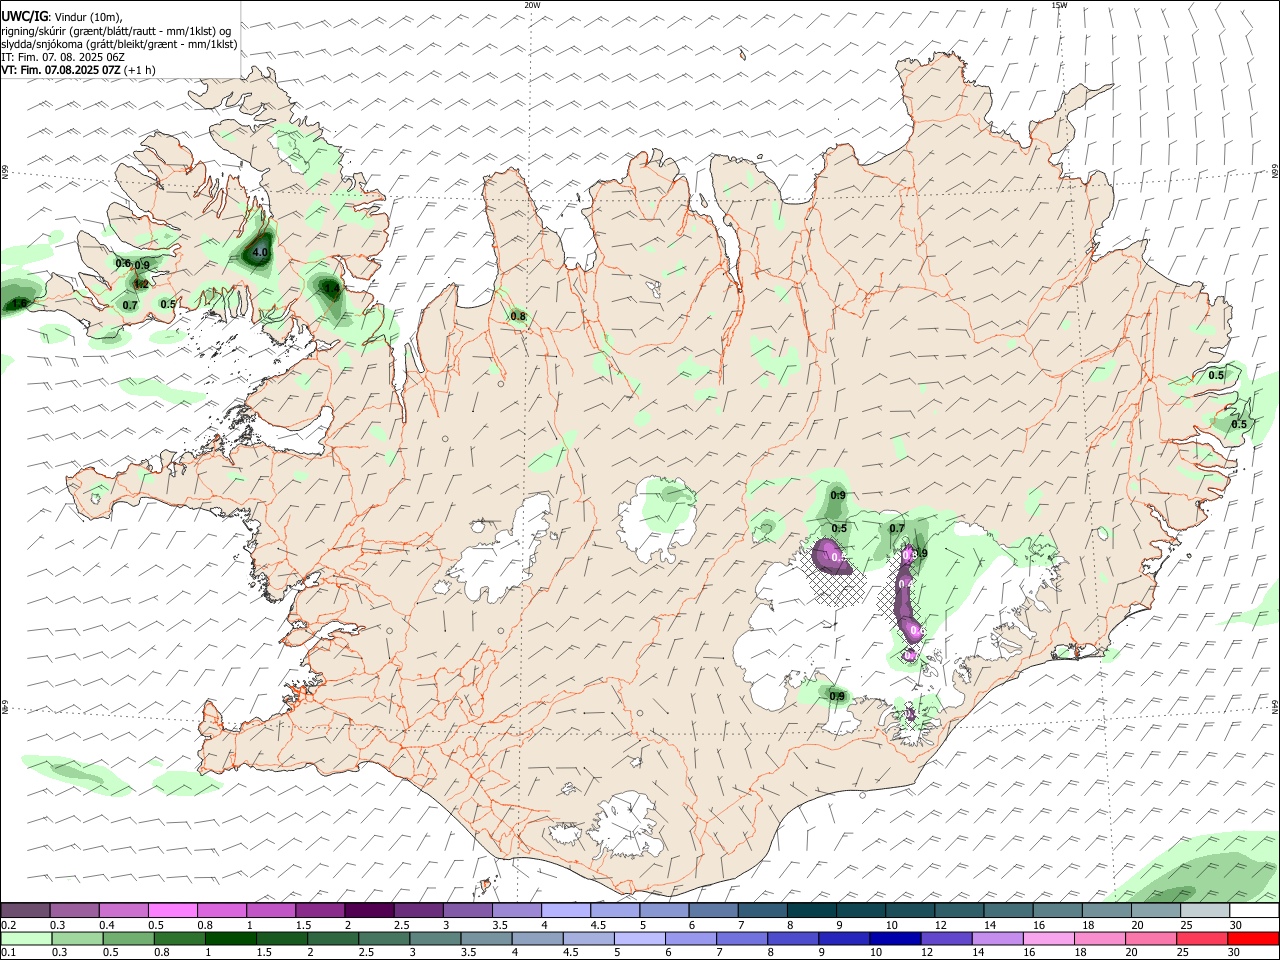The height and width of the screenshot is (960, 1280).
Task: Click the '1.2' precipitation value on the map
Action: [141, 284]
